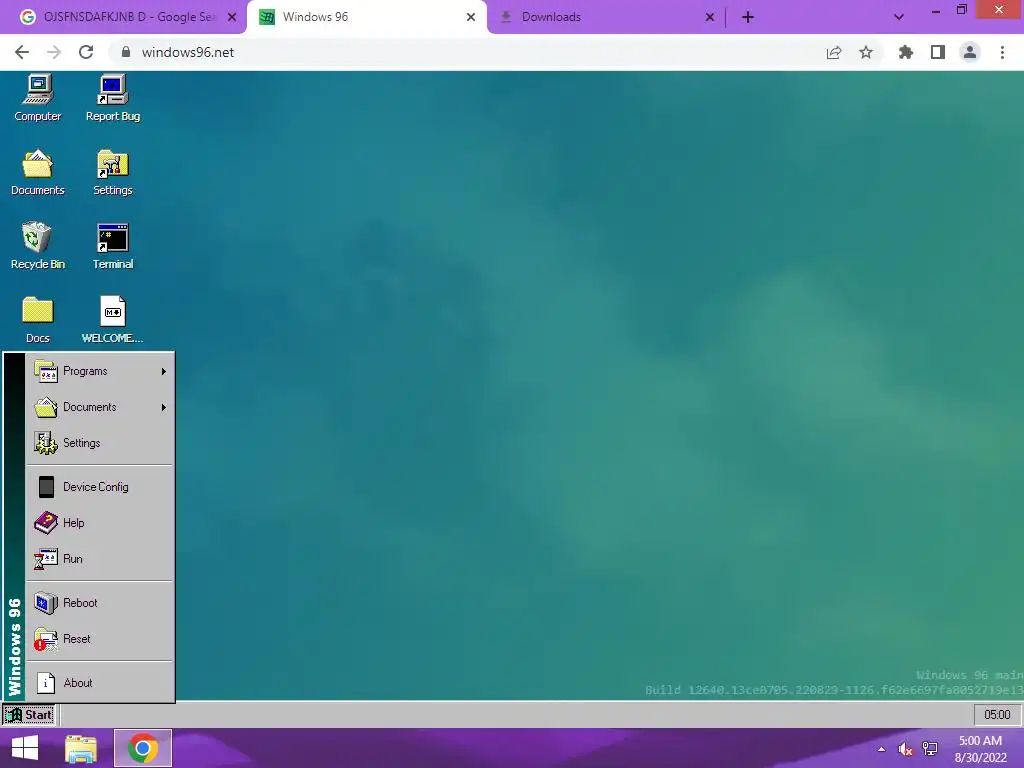1024x768 pixels.
Task: Open the Recycle Bin icon
Action: pos(37,246)
